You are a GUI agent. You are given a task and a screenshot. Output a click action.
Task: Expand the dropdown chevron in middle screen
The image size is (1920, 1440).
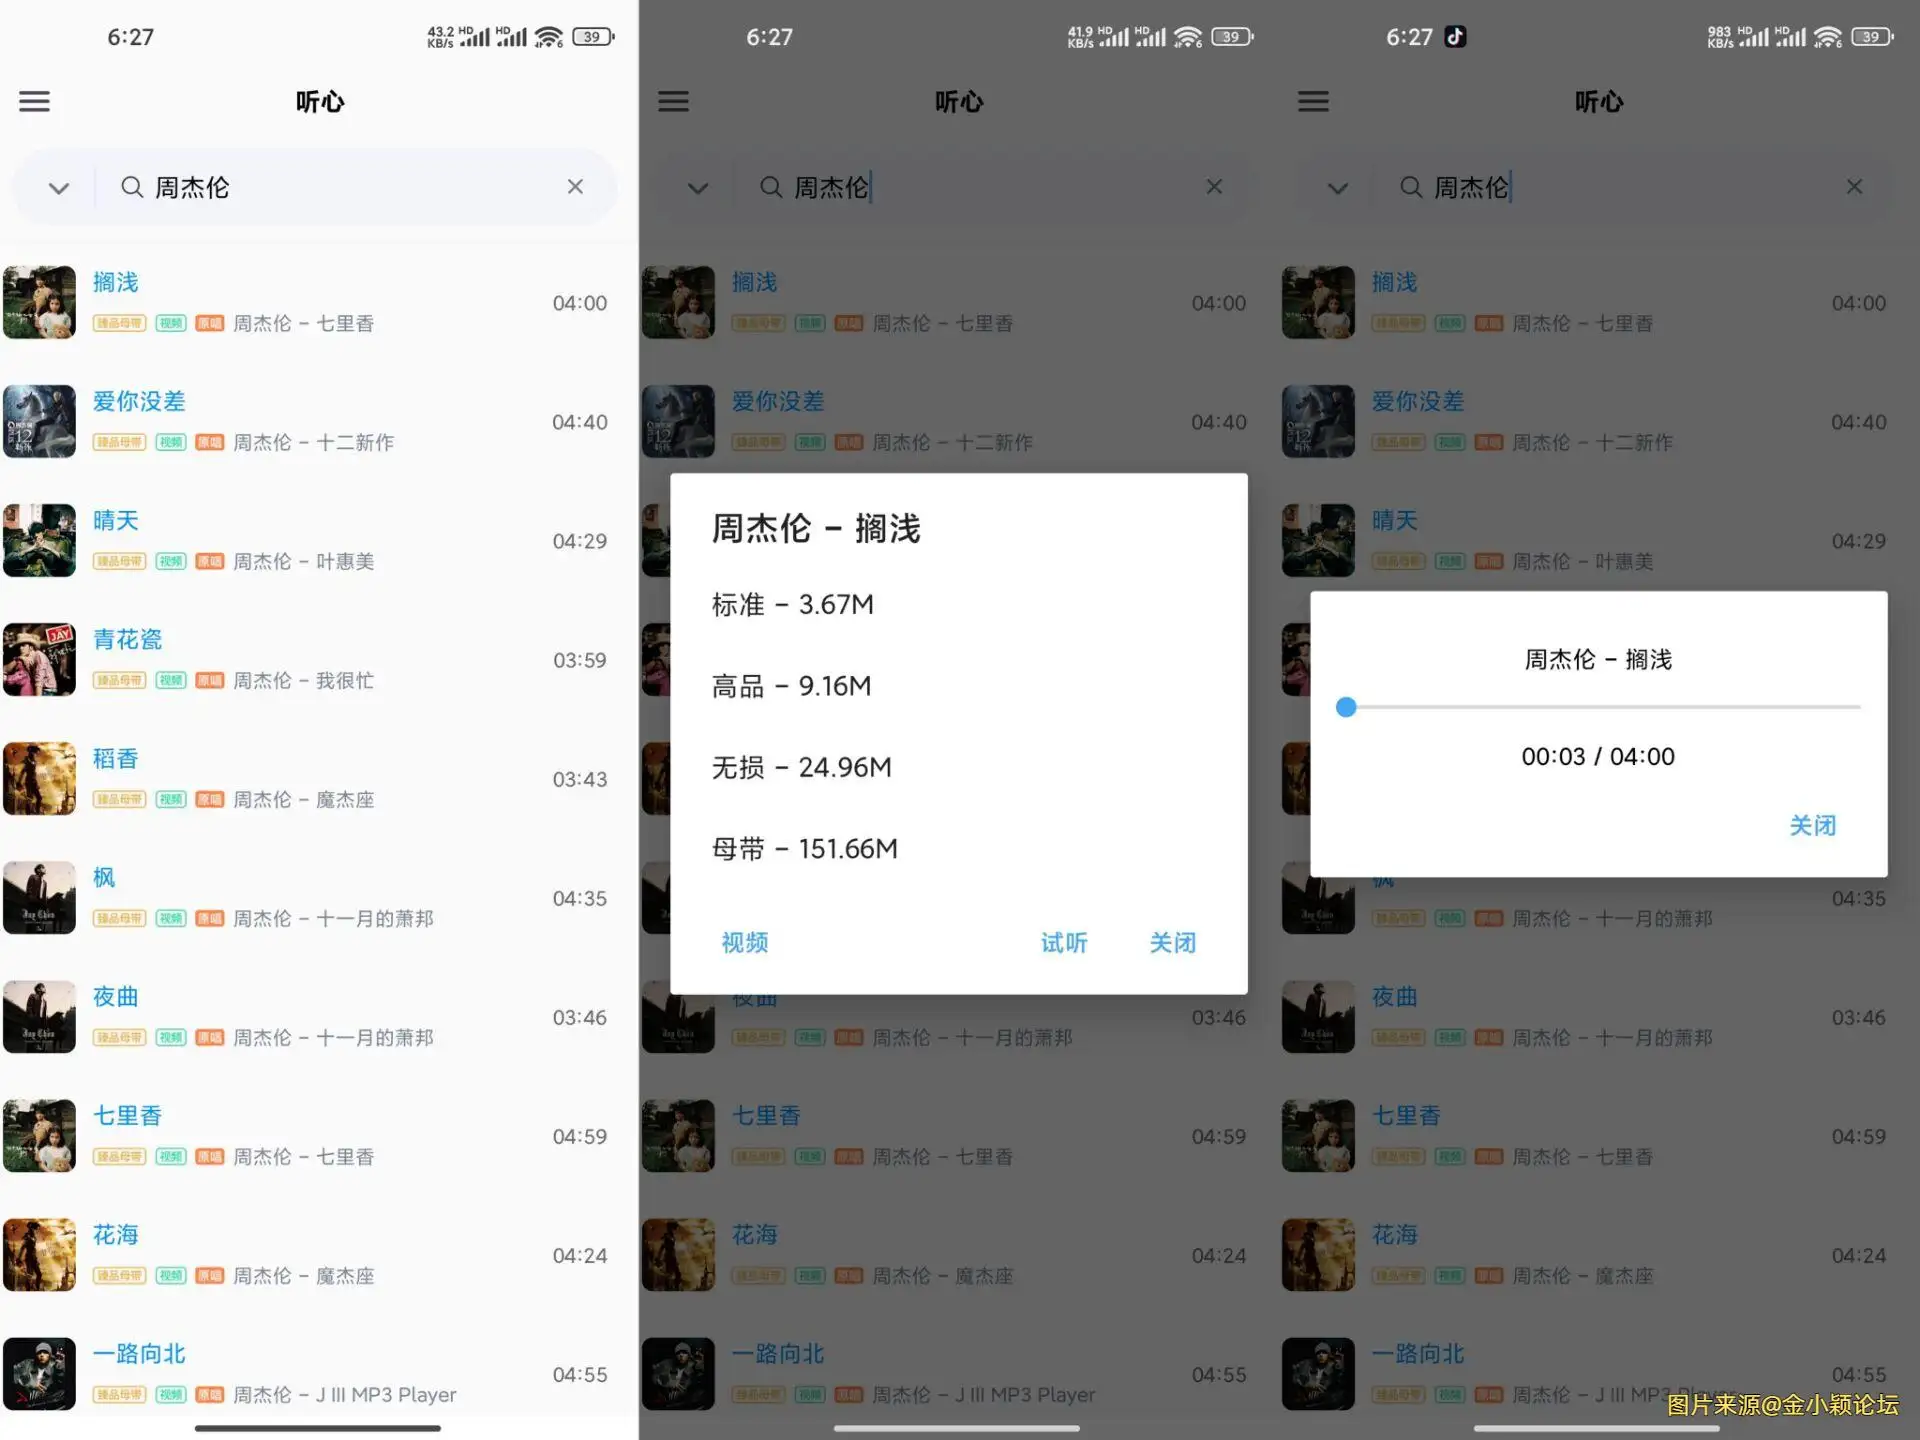pos(698,188)
